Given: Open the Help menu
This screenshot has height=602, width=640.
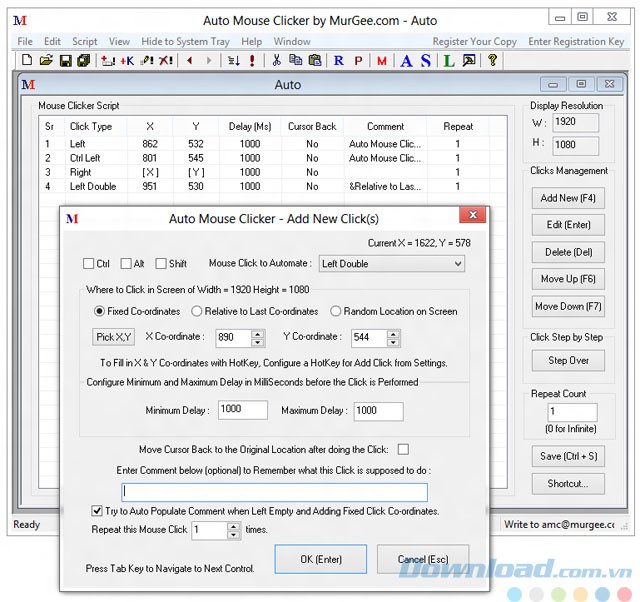Looking at the screenshot, I should coord(251,41).
